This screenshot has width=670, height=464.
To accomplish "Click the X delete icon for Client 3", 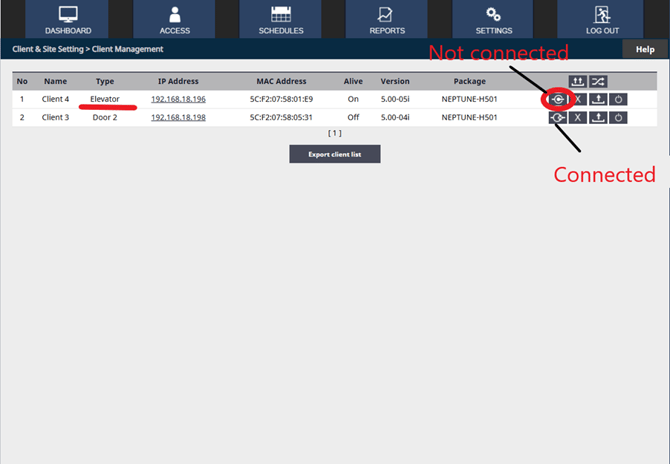I will pos(578,117).
